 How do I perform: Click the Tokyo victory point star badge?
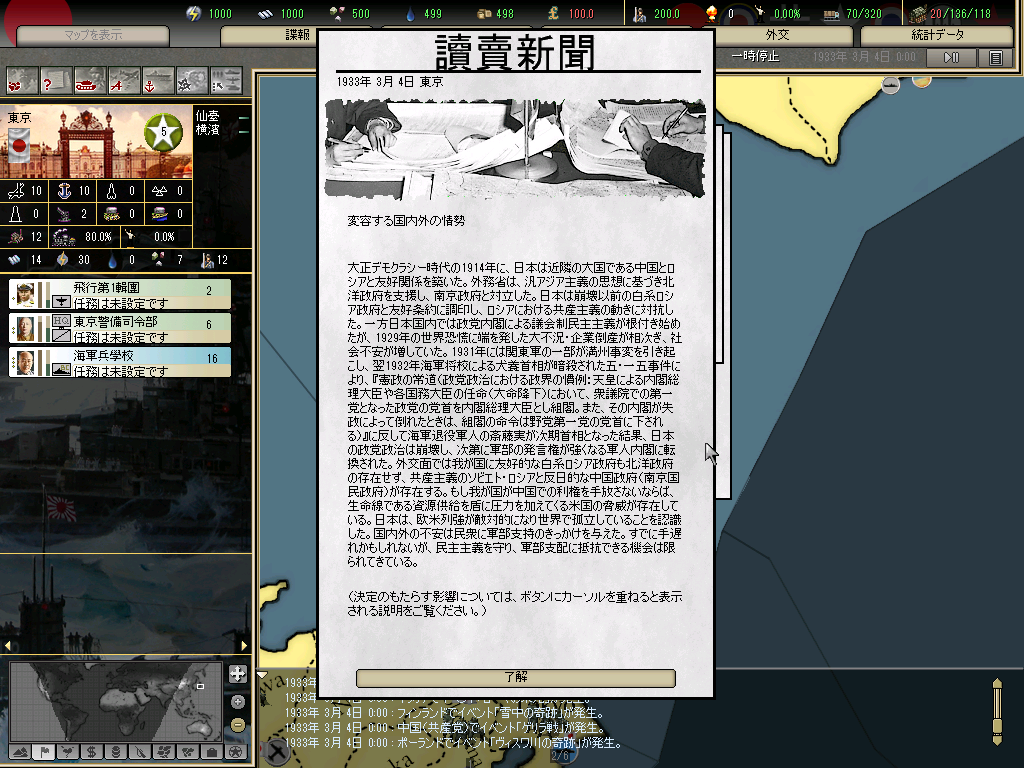click(163, 132)
